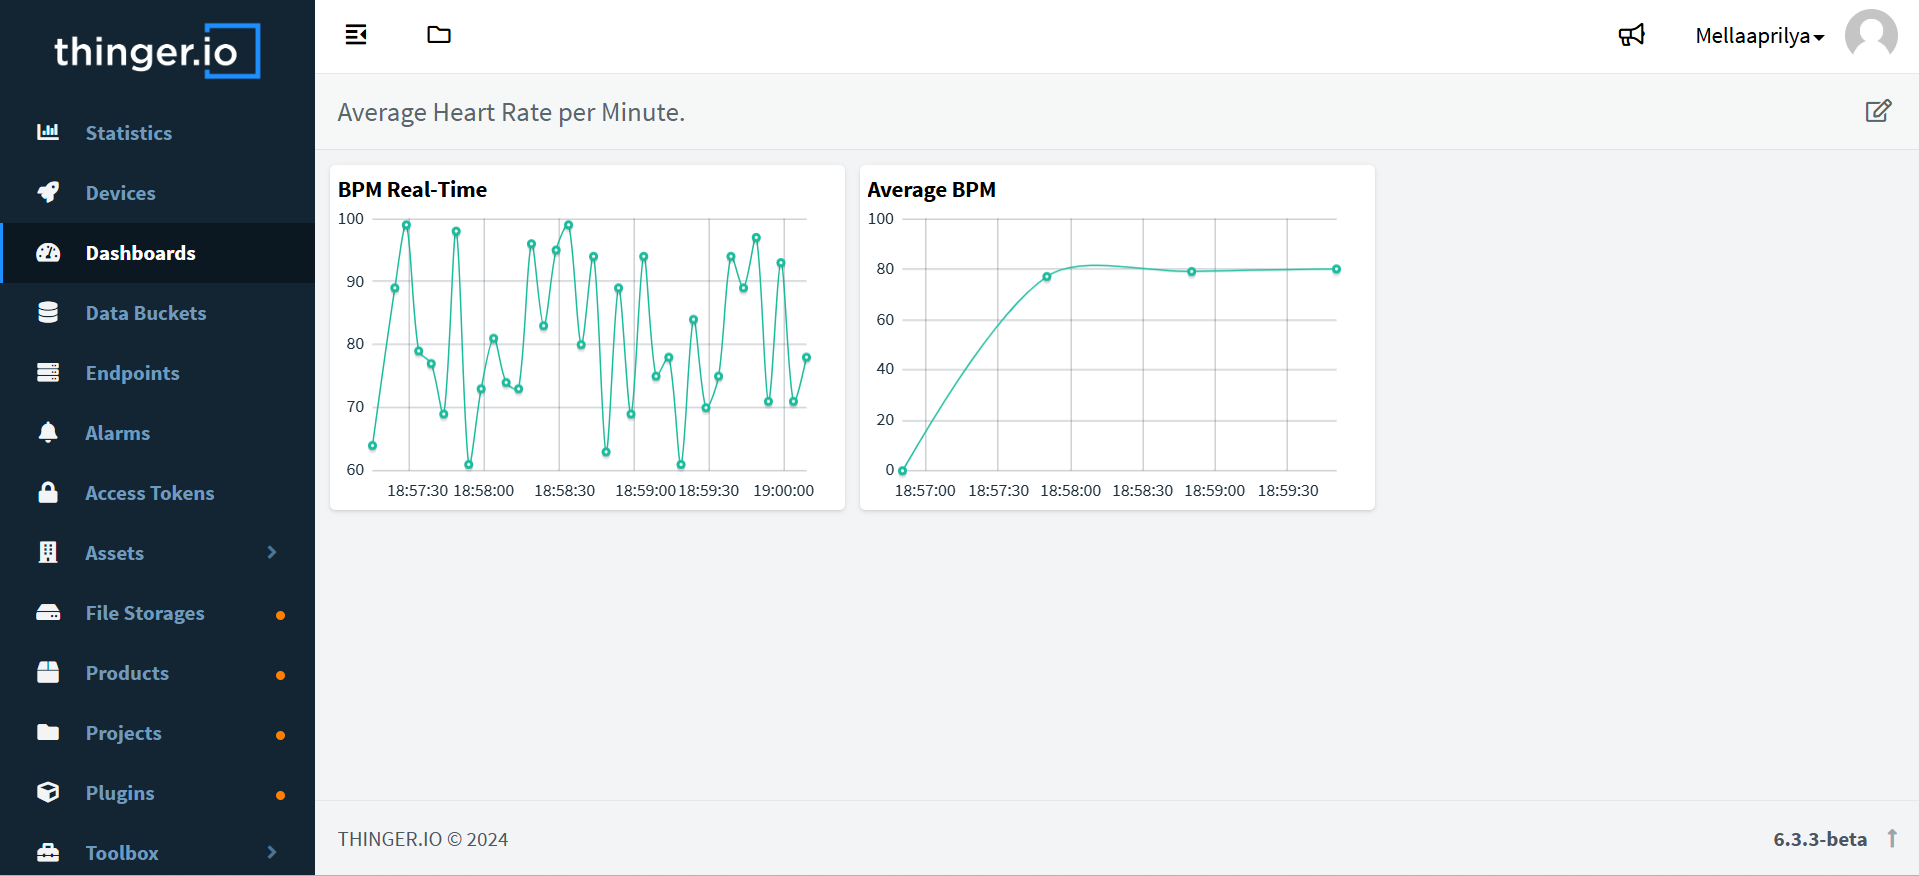1919x876 pixels.
Task: Expand the Toolbox submenu chevron
Action: coord(271,852)
